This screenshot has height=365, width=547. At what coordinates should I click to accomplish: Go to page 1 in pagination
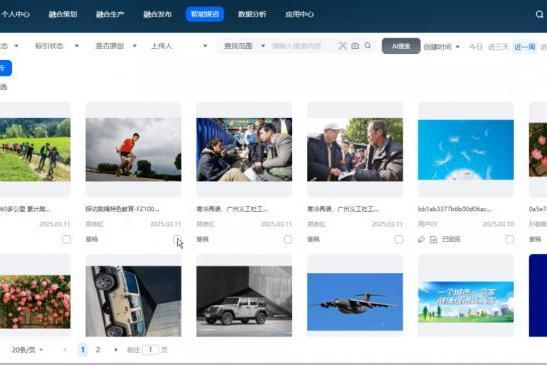point(83,349)
